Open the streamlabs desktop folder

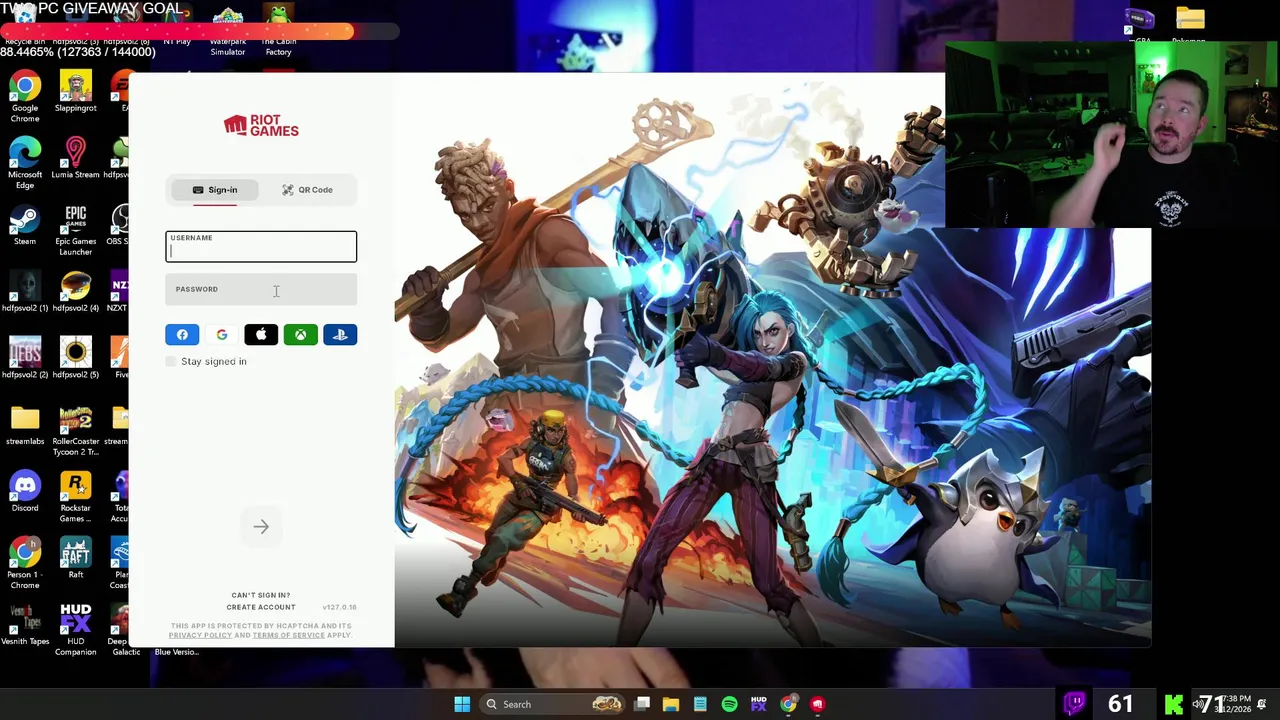click(25, 426)
